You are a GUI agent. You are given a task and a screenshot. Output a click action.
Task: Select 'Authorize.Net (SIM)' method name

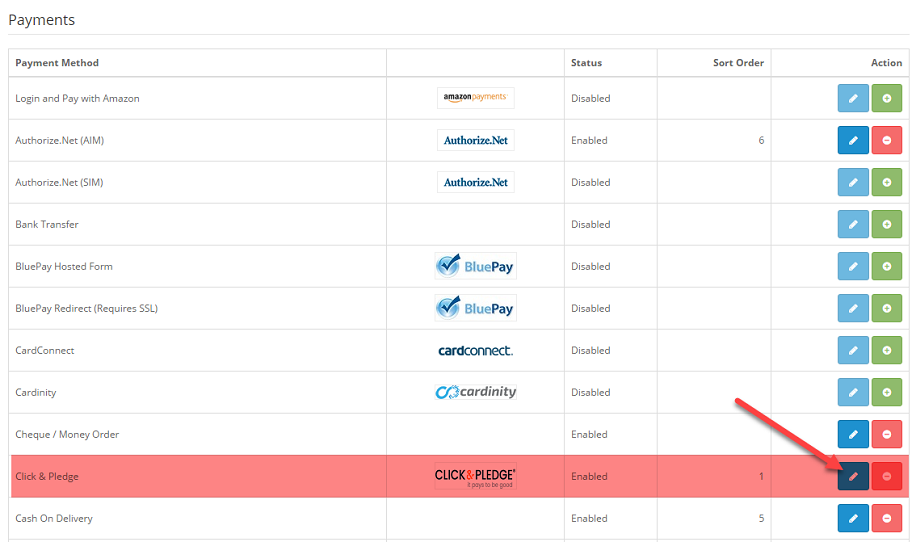tap(59, 182)
